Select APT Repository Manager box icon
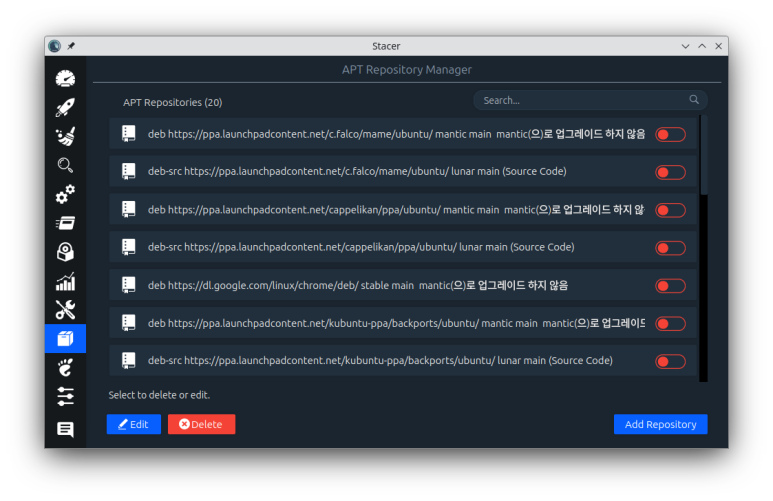The image size is (773, 501). coord(65,339)
